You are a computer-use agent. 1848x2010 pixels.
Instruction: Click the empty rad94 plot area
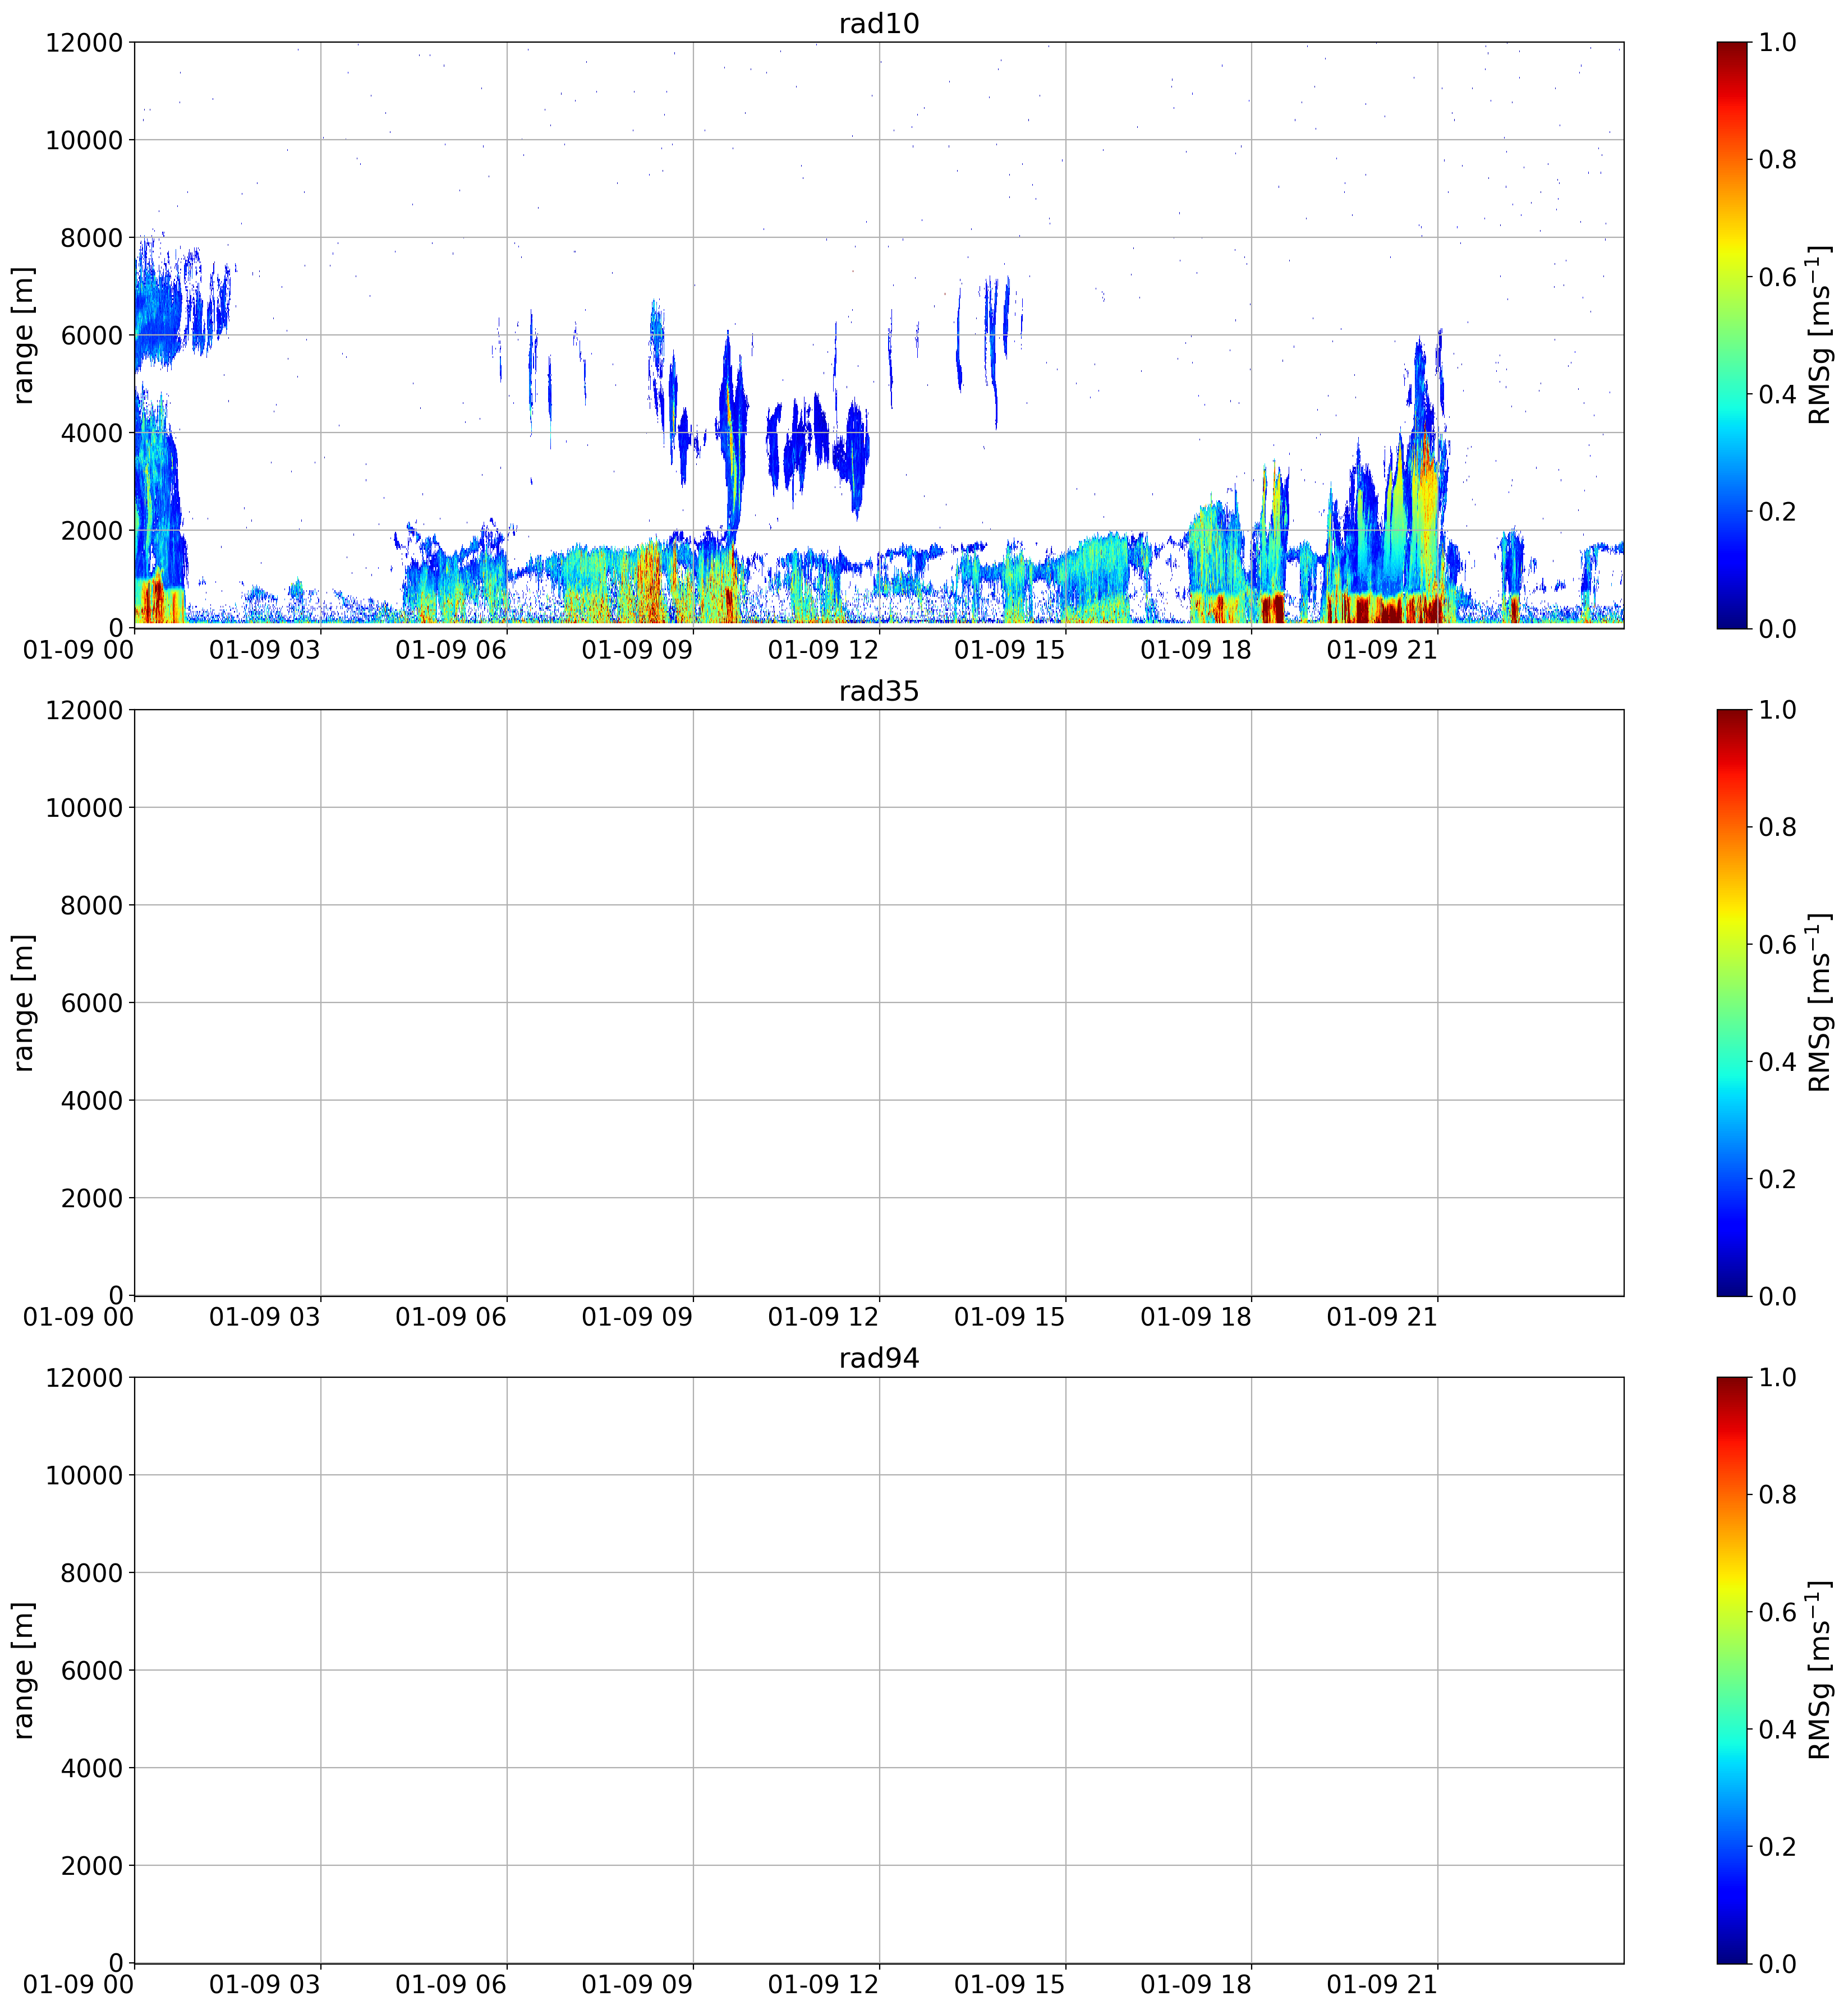coord(879,1670)
